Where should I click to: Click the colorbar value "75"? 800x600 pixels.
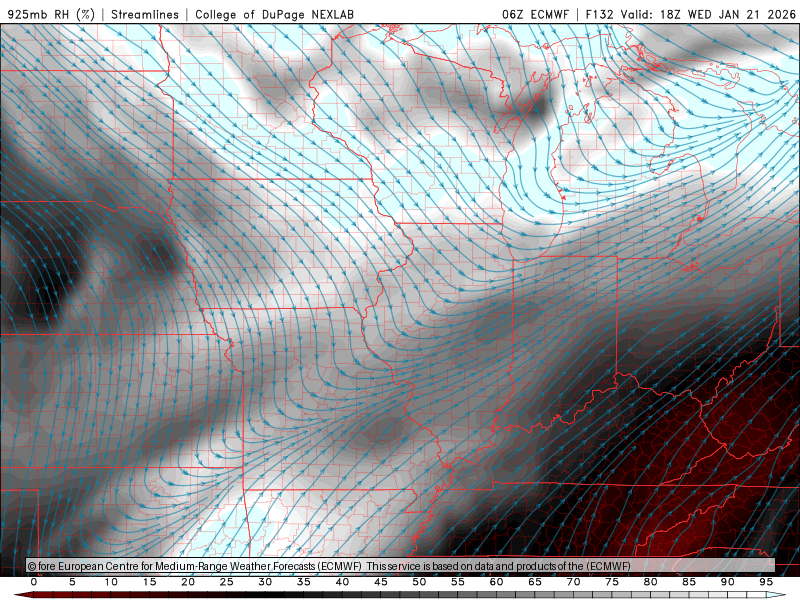click(x=612, y=582)
